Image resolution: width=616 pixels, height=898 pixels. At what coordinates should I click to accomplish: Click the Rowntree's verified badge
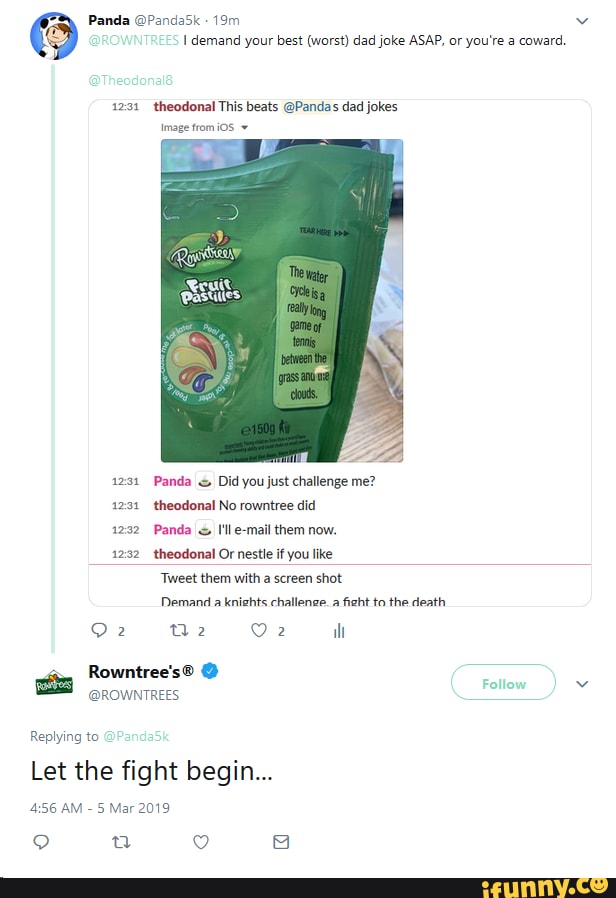click(210, 671)
